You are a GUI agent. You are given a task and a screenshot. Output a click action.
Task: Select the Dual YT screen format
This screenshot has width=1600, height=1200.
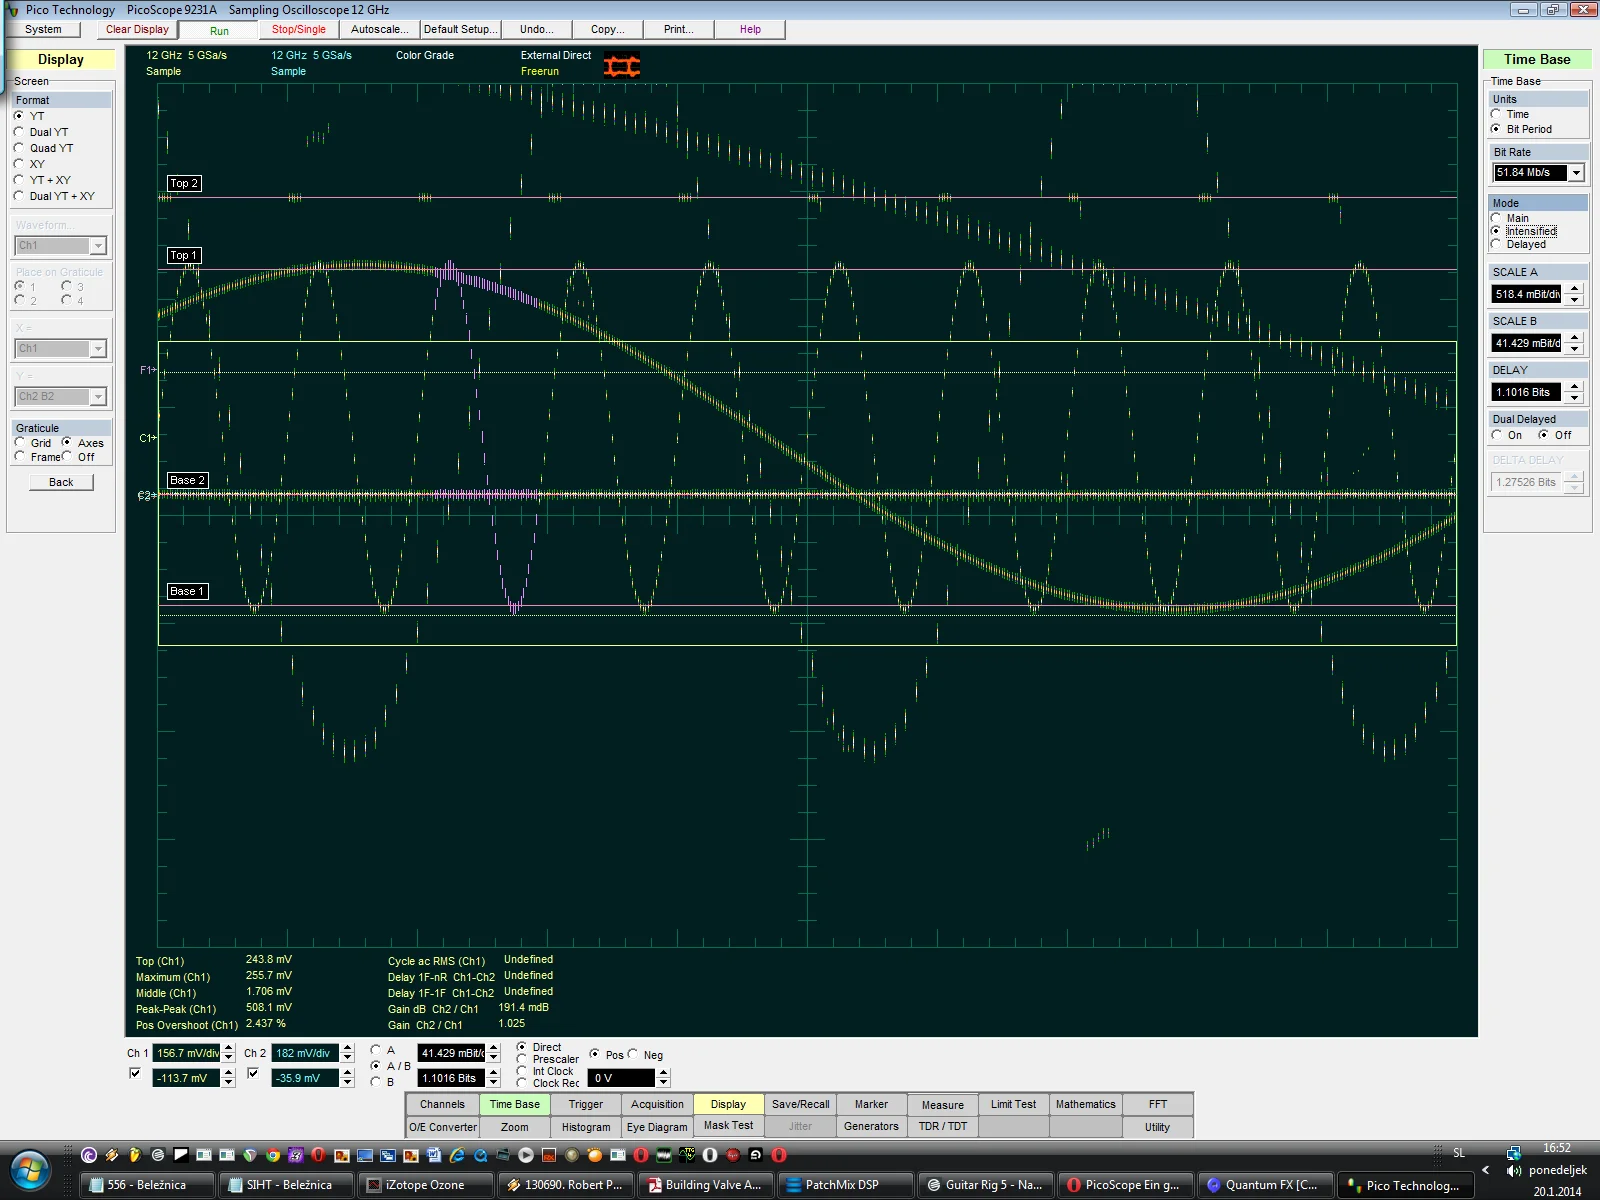point(19,132)
